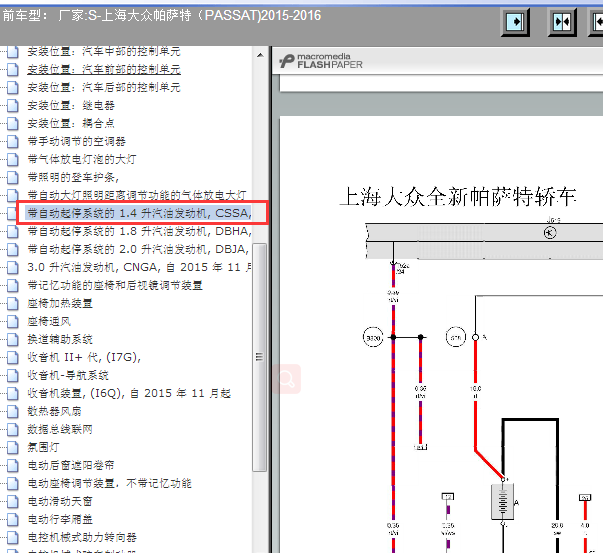Open 电动后窗遮阳卷帘 diagram
Image resolution: width=603 pixels, height=553 pixels.
point(71,465)
